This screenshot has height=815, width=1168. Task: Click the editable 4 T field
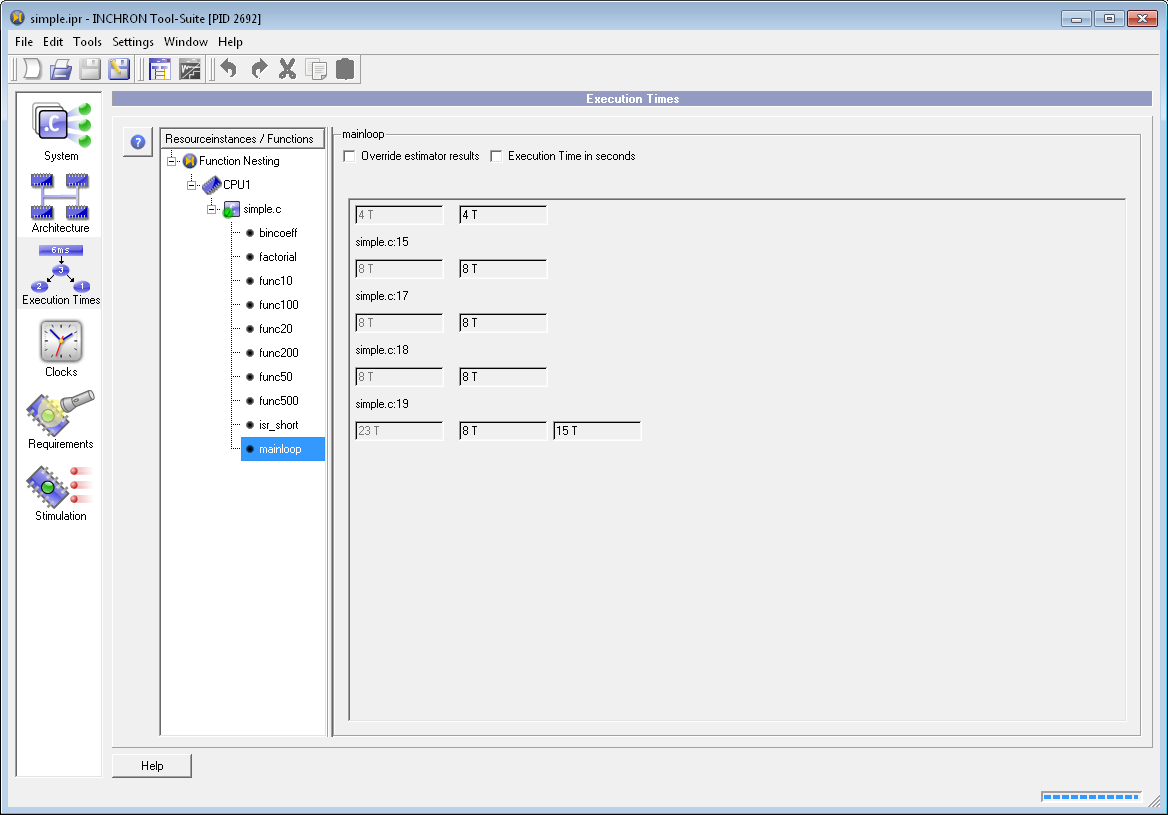(503, 215)
